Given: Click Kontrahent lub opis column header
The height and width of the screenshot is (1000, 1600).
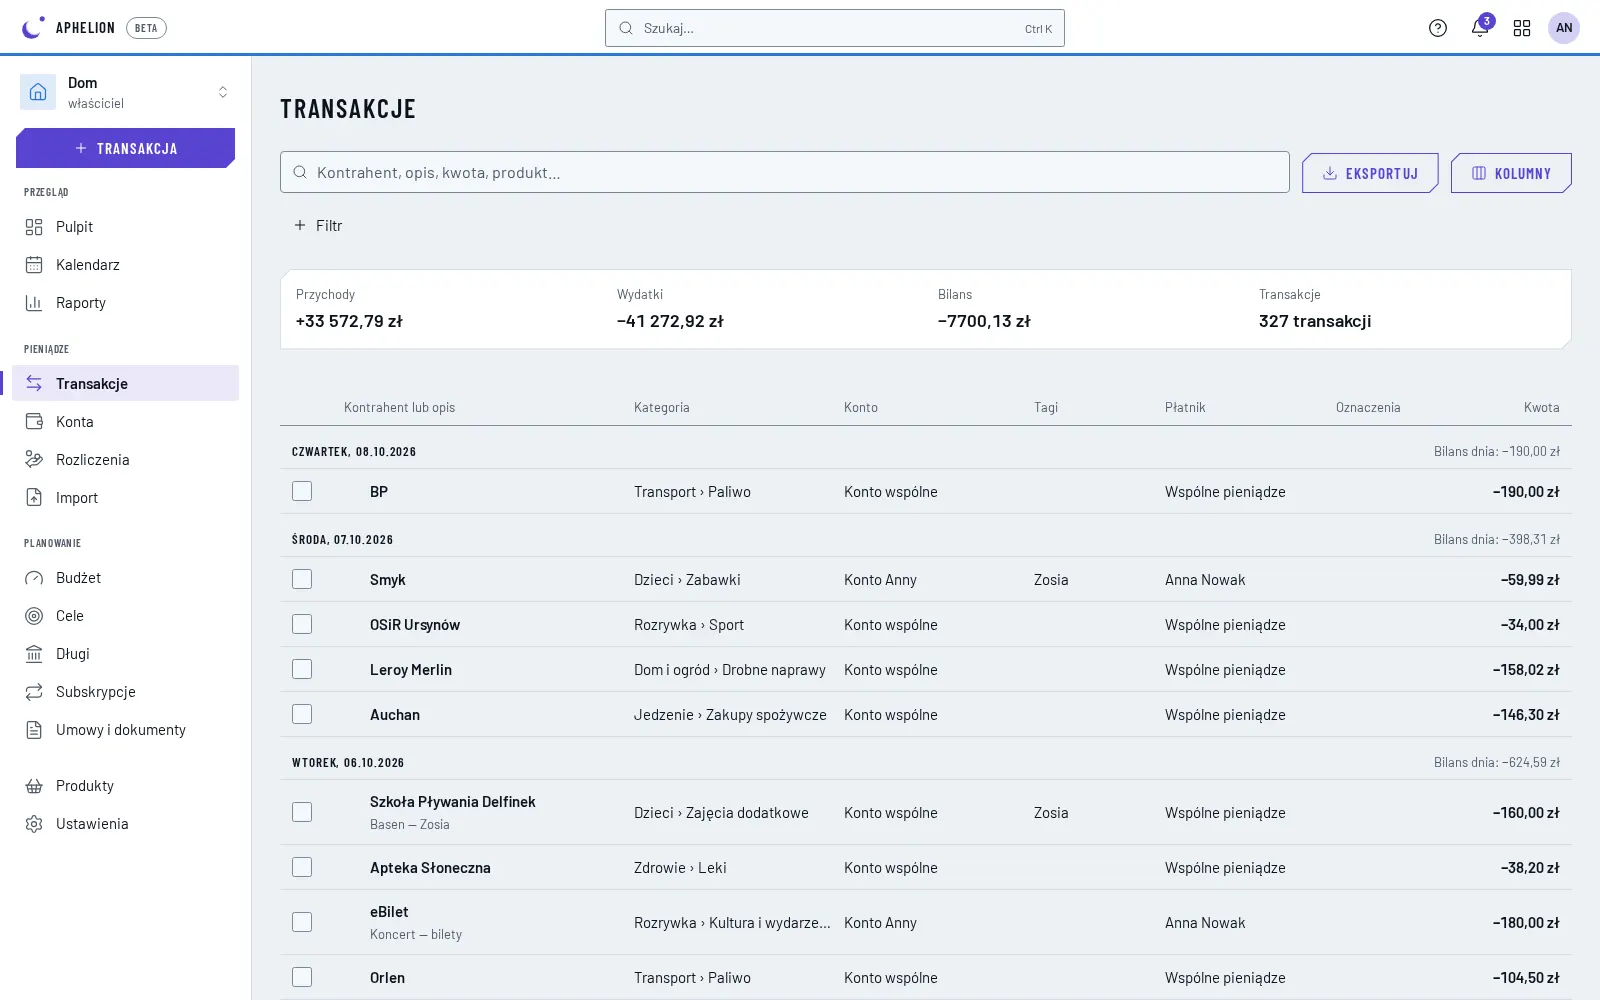Looking at the screenshot, I should point(399,407).
